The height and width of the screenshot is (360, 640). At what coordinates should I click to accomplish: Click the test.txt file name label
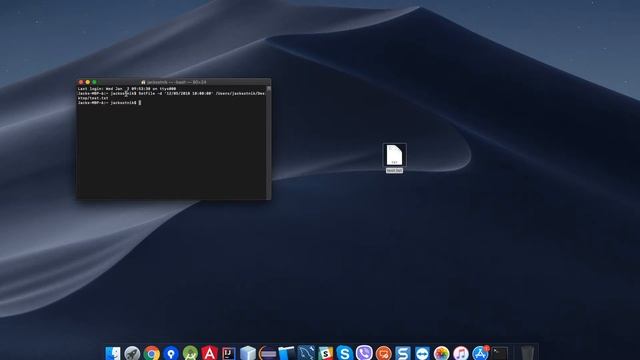point(394,170)
